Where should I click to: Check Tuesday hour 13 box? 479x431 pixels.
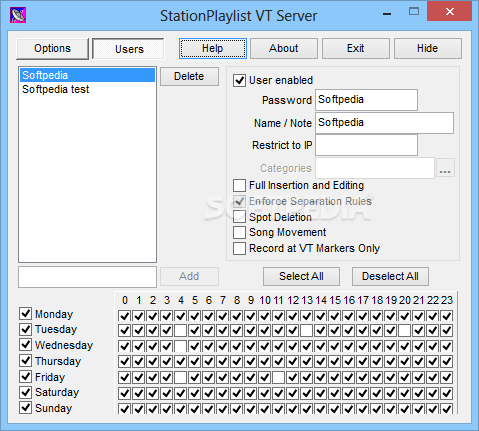[306, 331]
